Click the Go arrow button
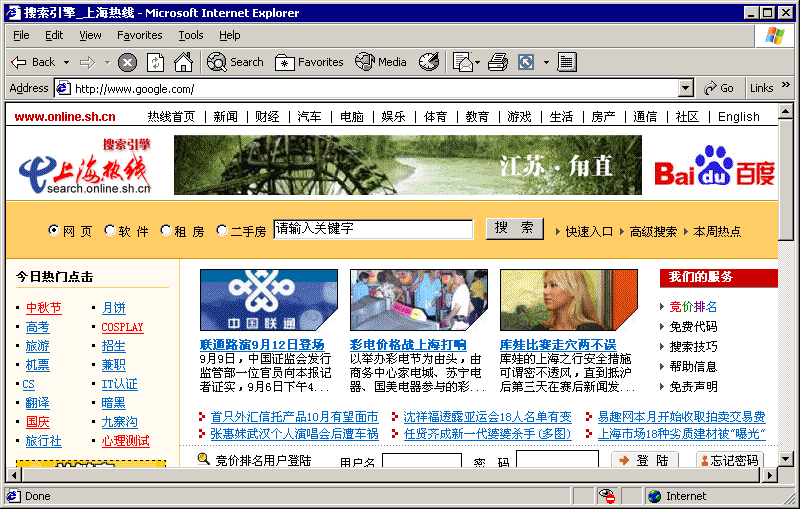Screen dimensions: 800x509 719,88
